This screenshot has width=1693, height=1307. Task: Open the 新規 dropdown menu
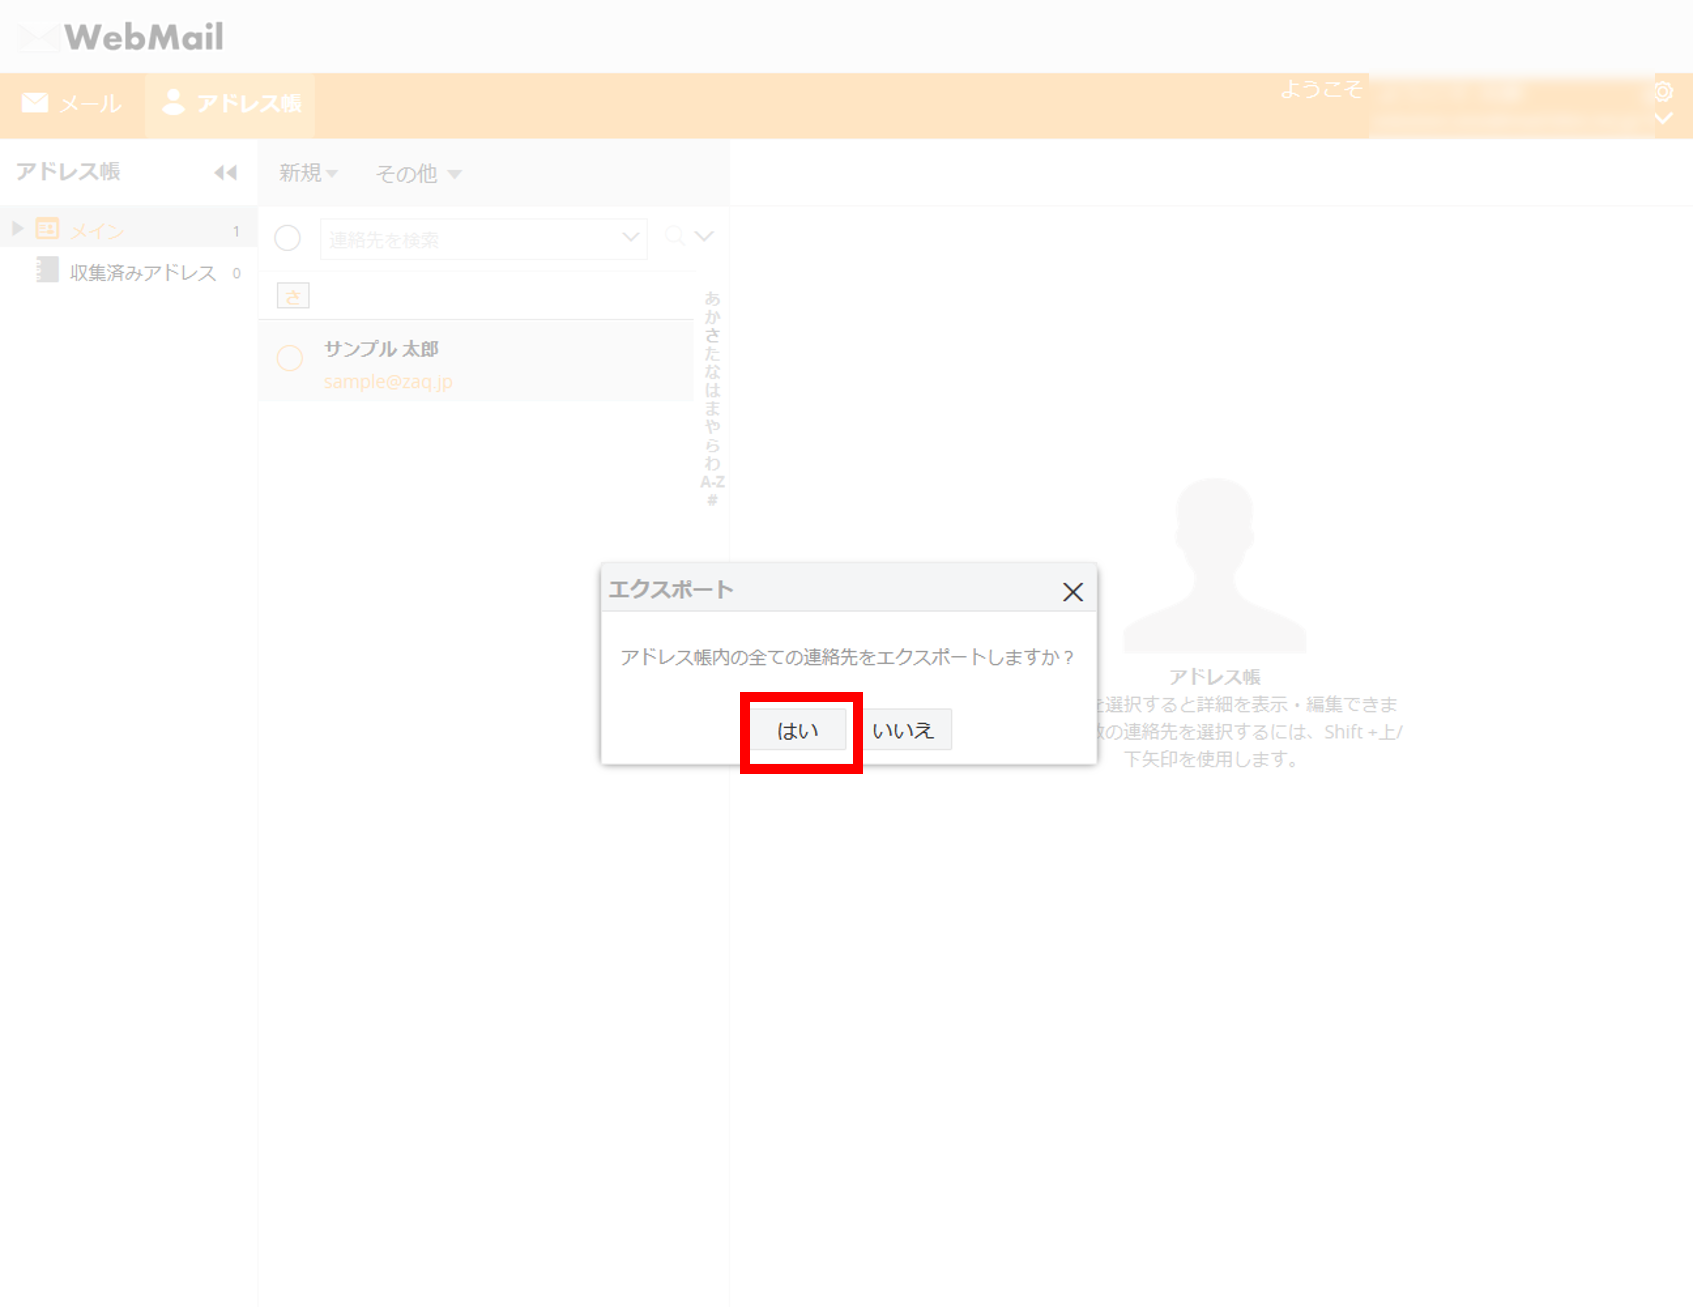tap(308, 174)
